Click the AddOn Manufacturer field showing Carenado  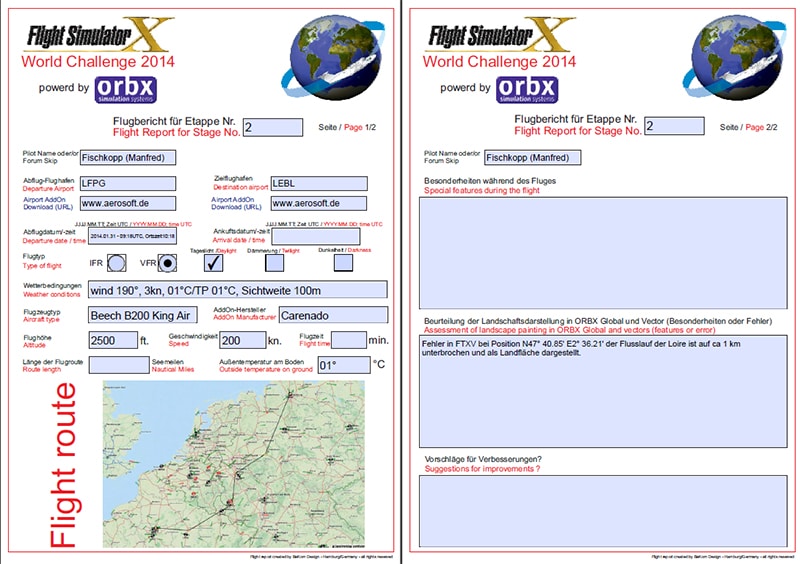pyautogui.click(x=331, y=315)
